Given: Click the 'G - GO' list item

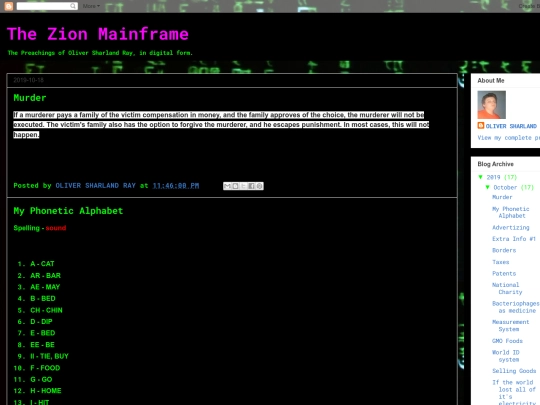Looking at the screenshot, I should coord(41,380).
